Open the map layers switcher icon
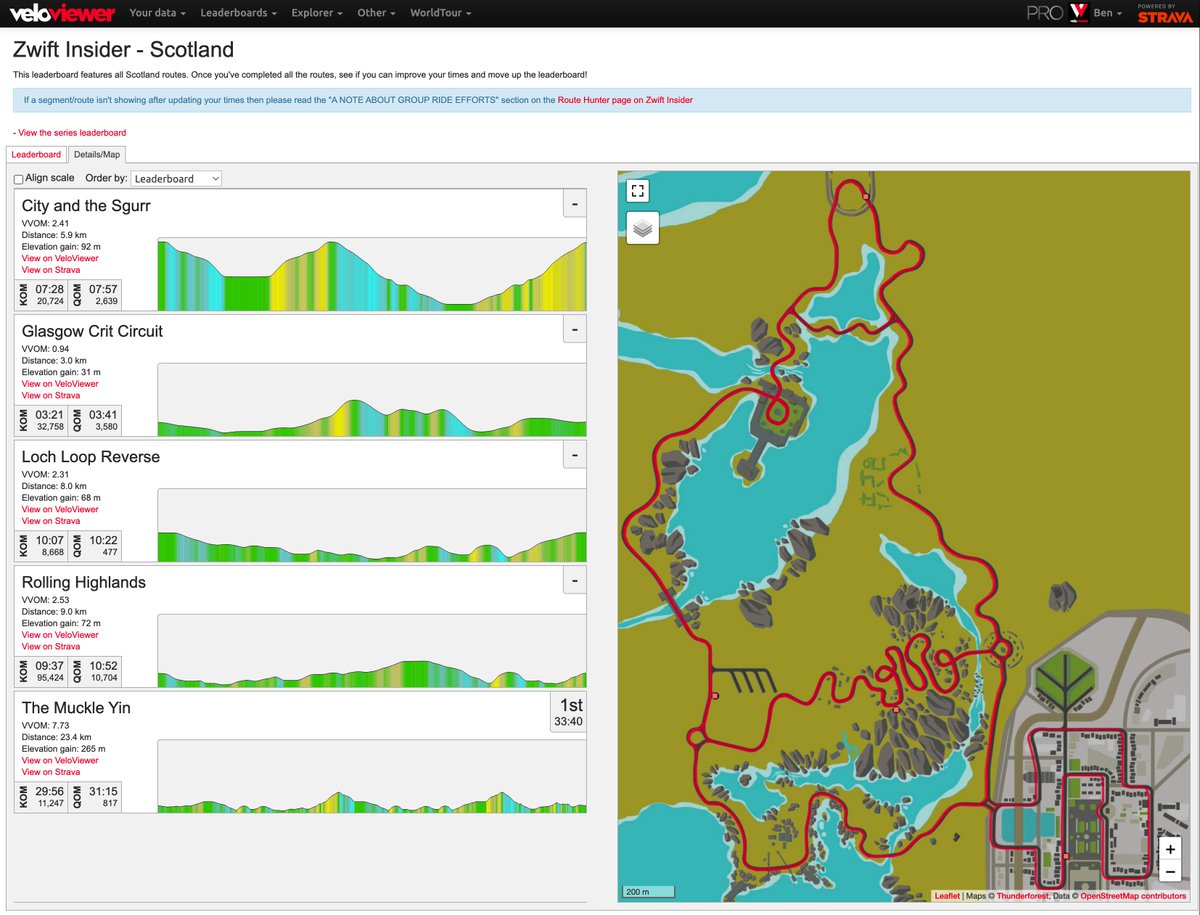Viewport: 1200px width, 915px height. tap(641, 227)
